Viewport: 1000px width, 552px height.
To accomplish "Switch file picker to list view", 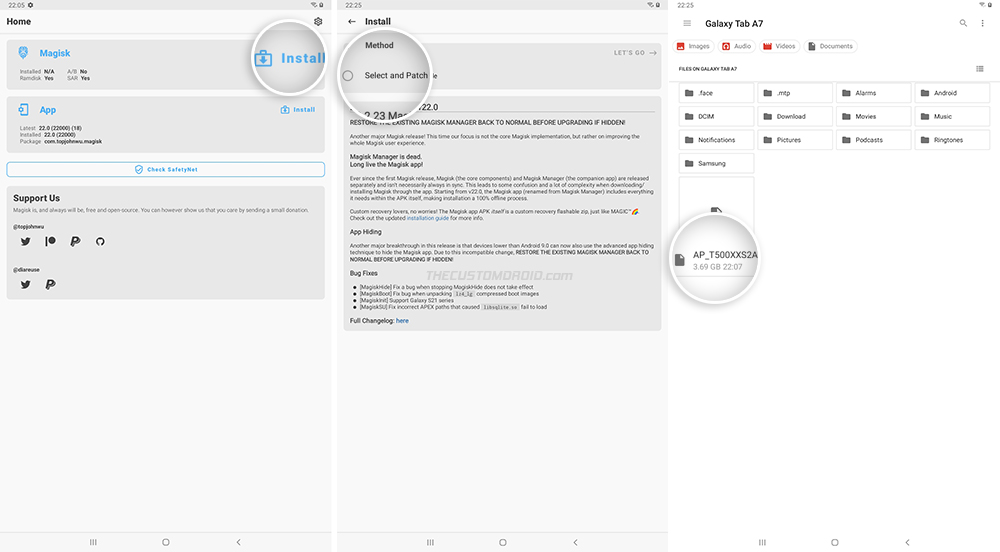I will [x=980, y=69].
